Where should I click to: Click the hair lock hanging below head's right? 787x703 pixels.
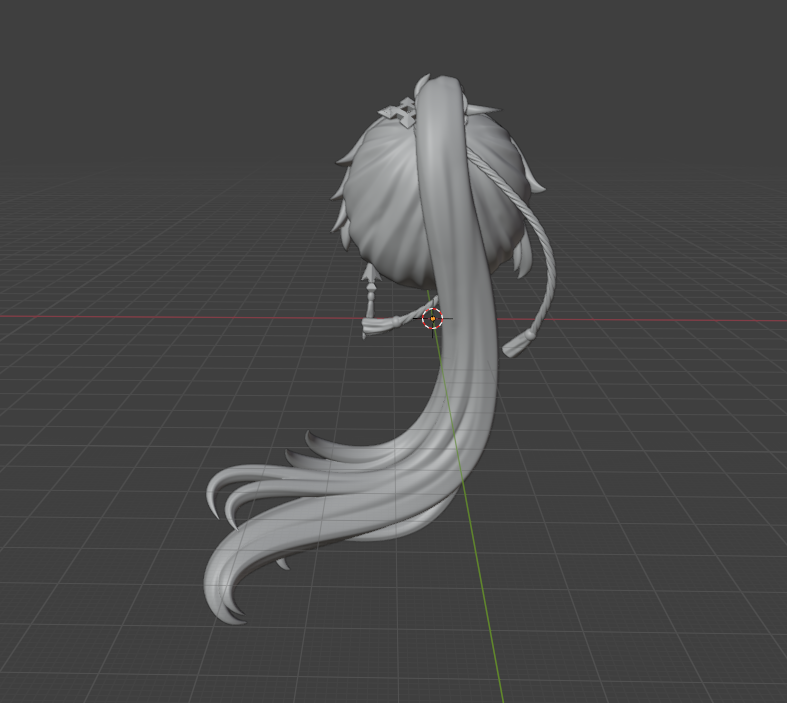[x=523, y=260]
